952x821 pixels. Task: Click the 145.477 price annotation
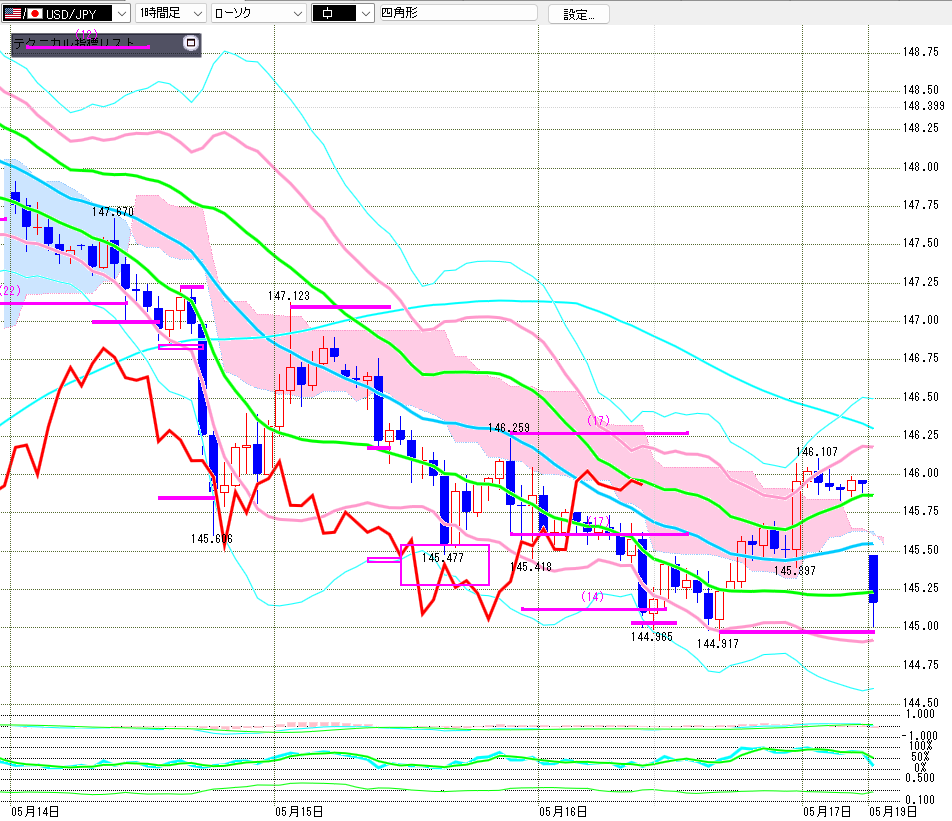[443, 557]
